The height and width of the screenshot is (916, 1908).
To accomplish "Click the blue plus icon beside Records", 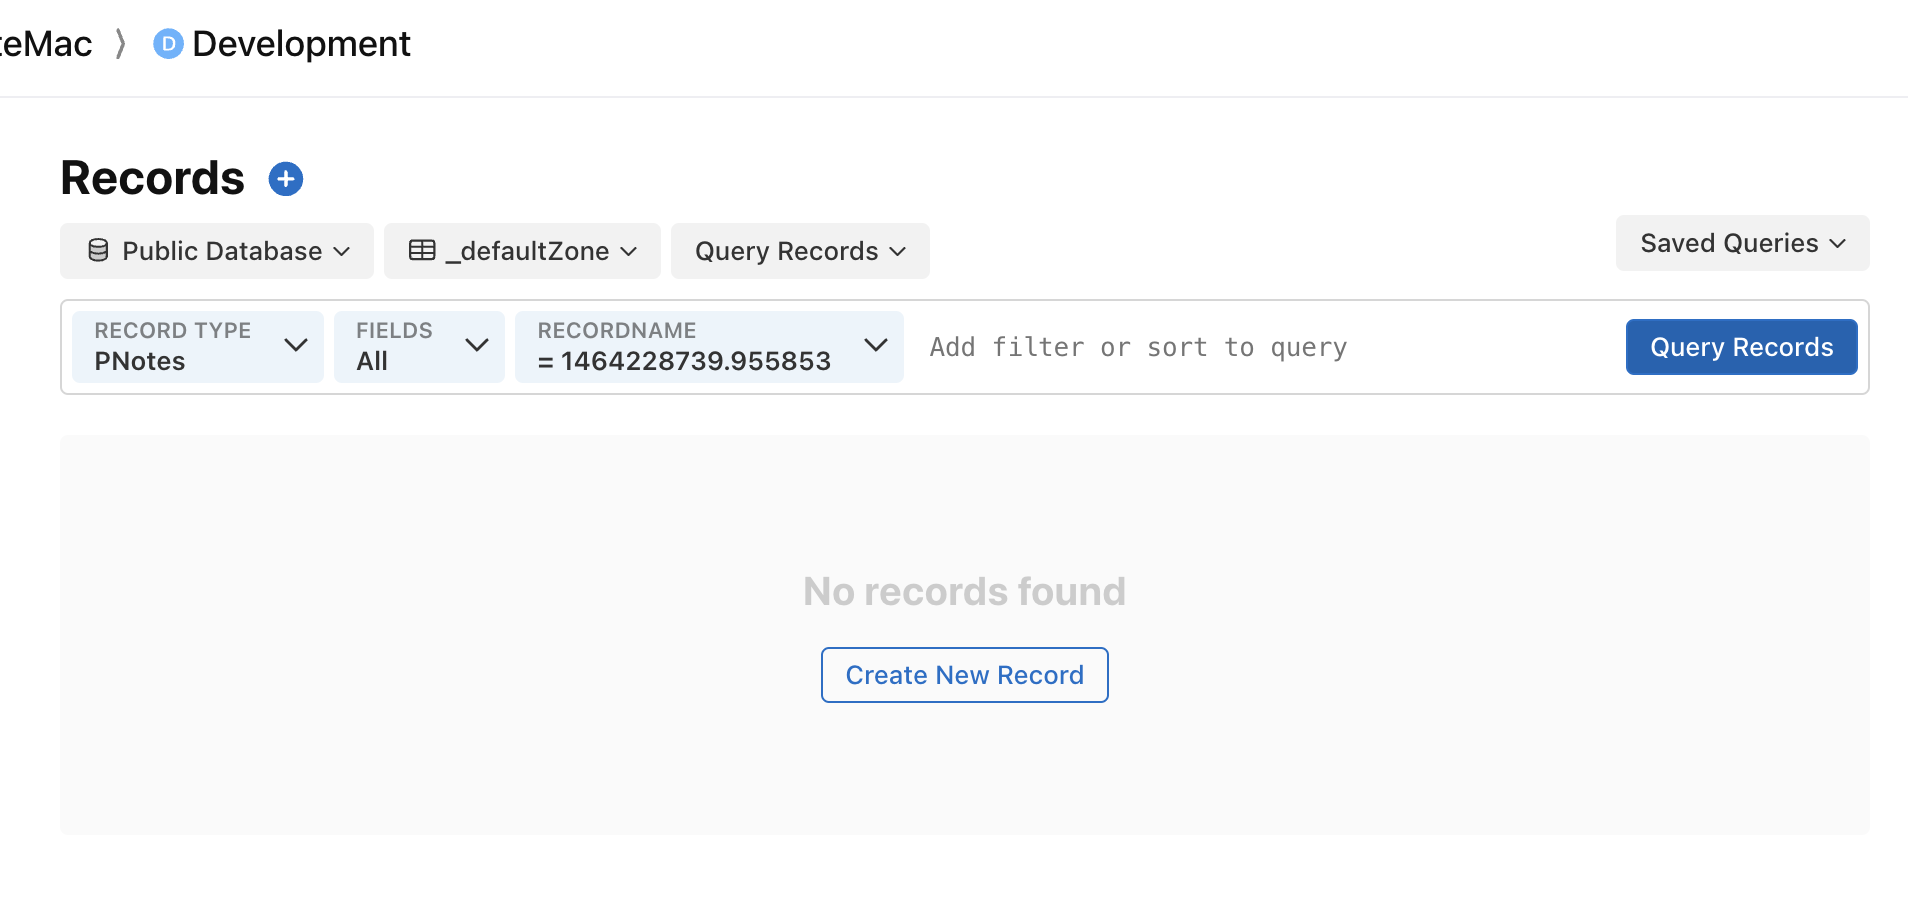I will [x=286, y=179].
